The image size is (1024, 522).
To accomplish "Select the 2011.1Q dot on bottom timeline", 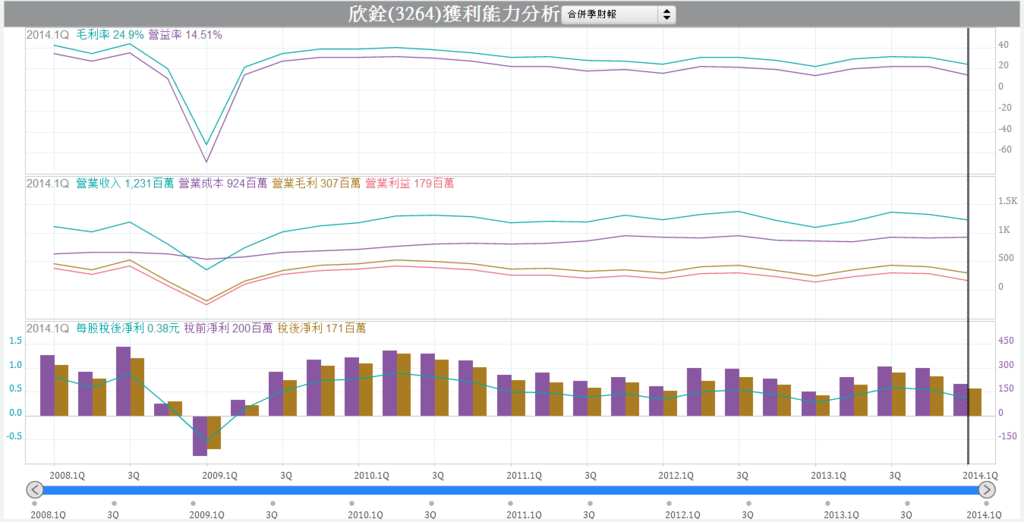I will pyautogui.click(x=511, y=503).
